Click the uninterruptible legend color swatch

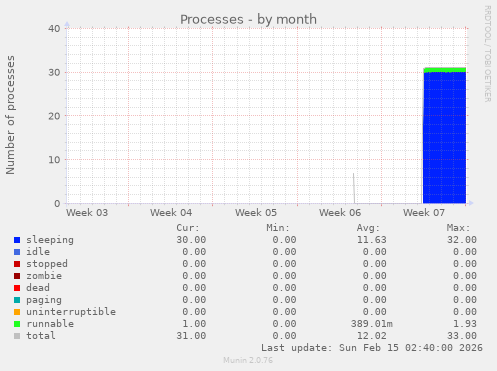pyautogui.click(x=17, y=312)
